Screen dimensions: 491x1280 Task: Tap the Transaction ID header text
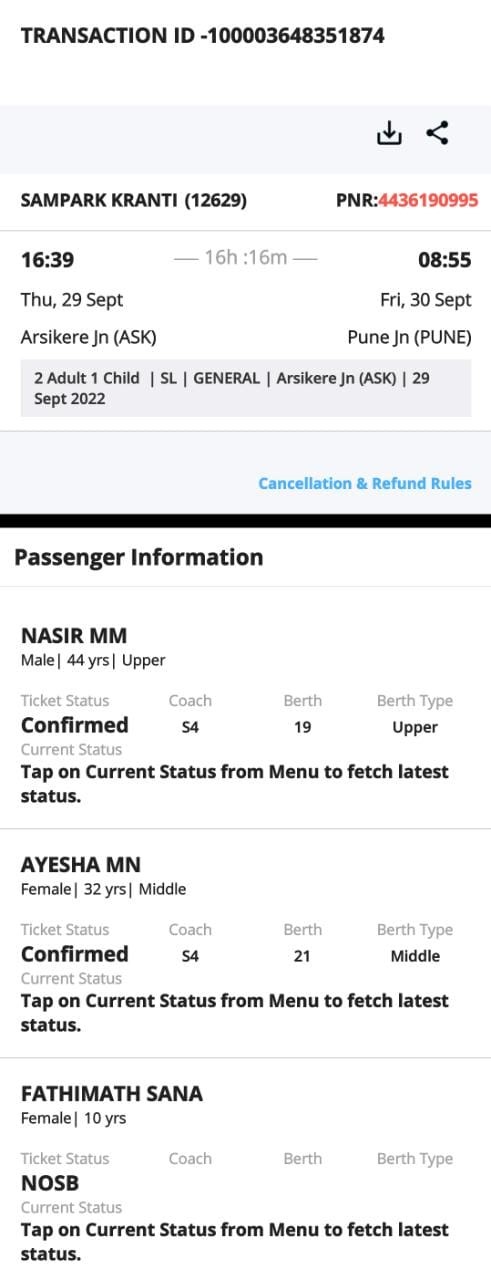(x=203, y=36)
